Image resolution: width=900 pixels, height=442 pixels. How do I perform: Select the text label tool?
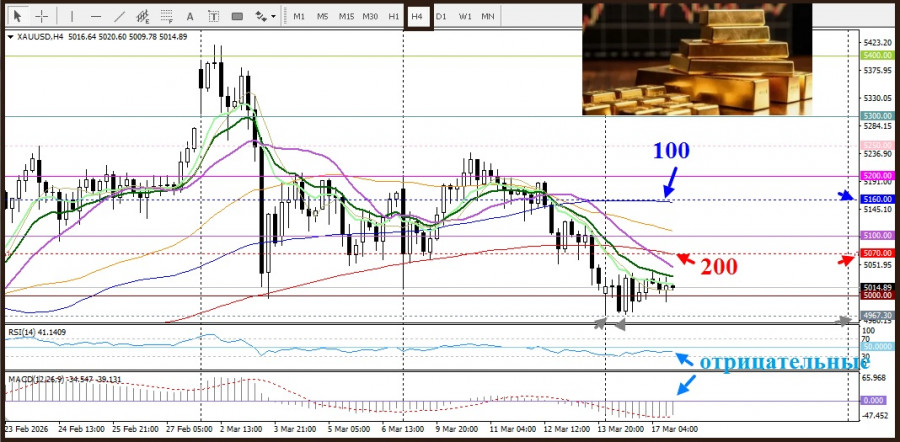[213, 16]
